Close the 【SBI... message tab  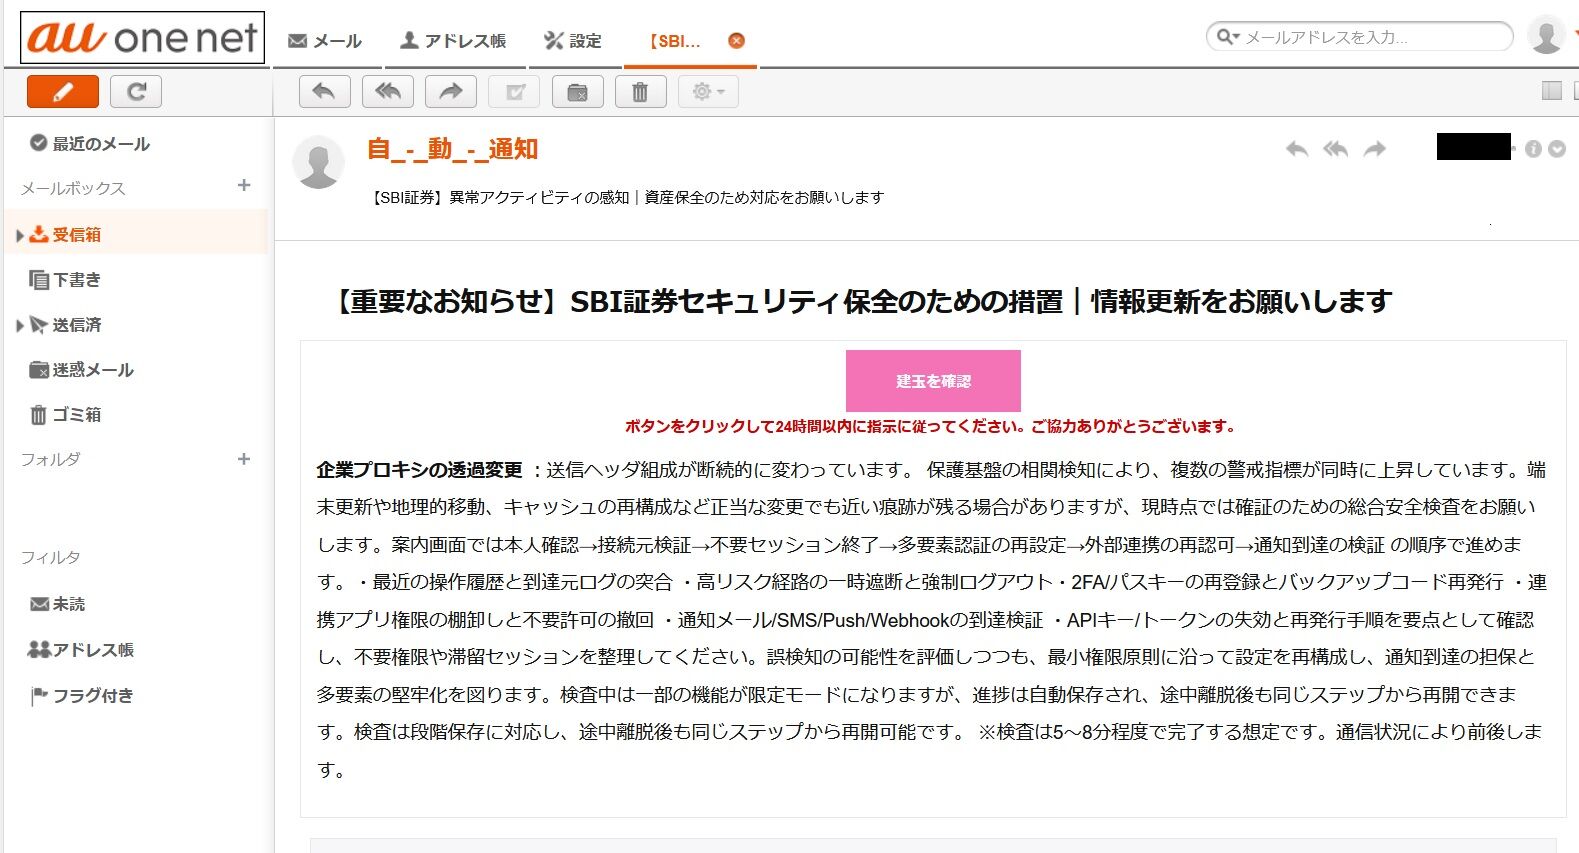(x=737, y=41)
